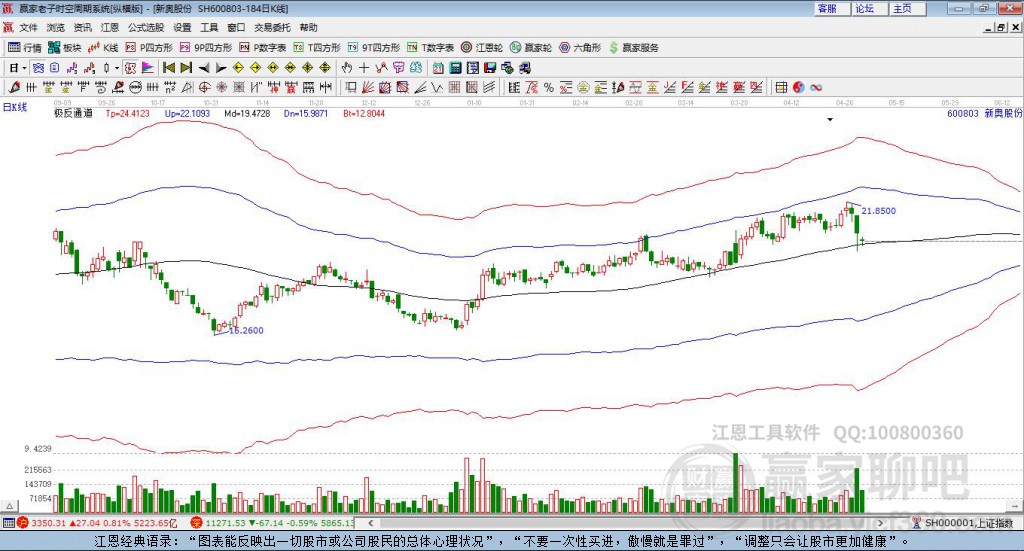Open the 帮助 menu
This screenshot has height=551, width=1024.
click(x=308, y=27)
